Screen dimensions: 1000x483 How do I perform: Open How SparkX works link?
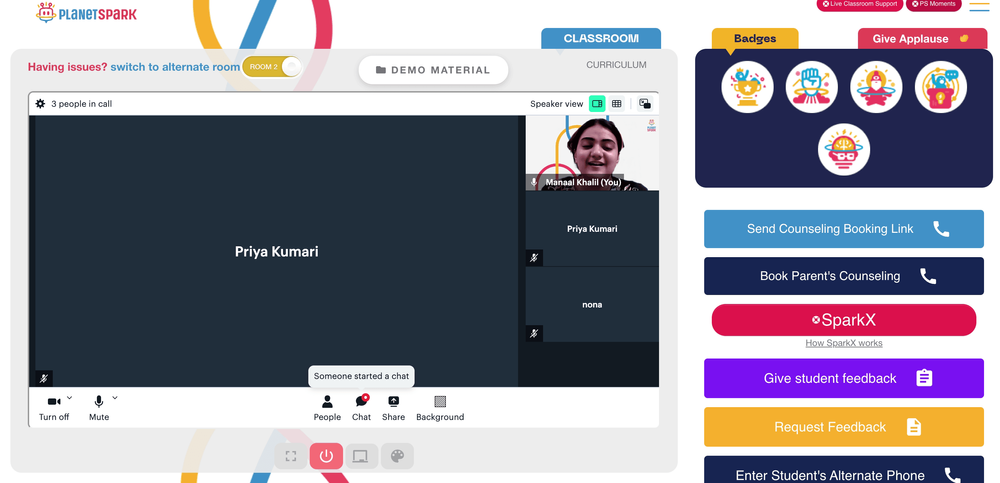click(844, 343)
